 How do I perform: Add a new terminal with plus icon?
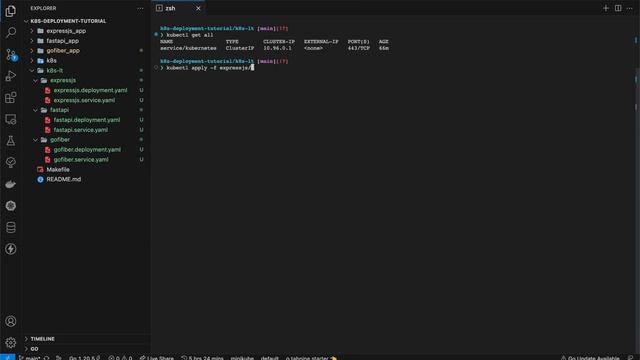click(x=606, y=8)
